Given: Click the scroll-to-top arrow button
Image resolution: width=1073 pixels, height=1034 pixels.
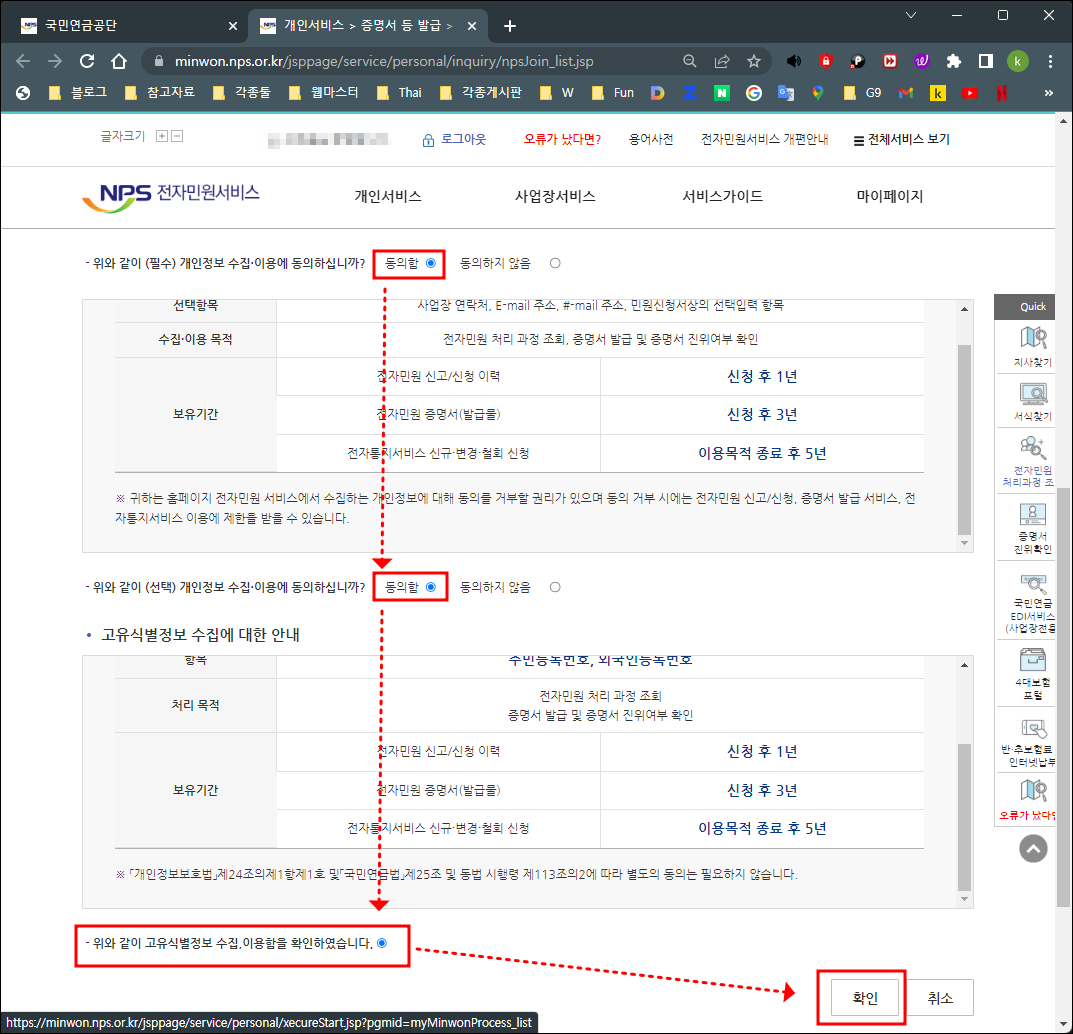Looking at the screenshot, I should click(1032, 849).
